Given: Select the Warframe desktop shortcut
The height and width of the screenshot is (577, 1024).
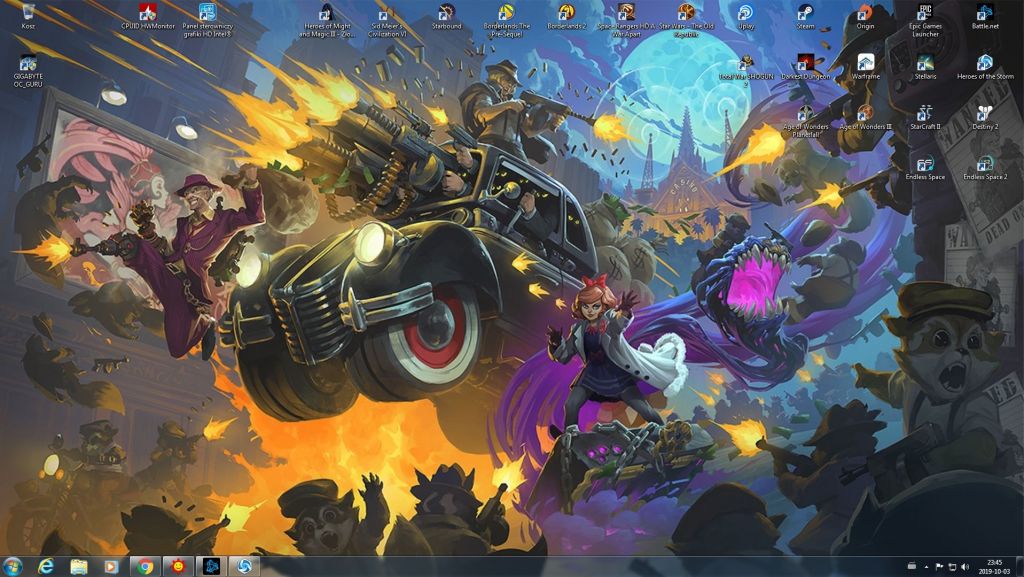Looking at the screenshot, I should [x=865, y=67].
